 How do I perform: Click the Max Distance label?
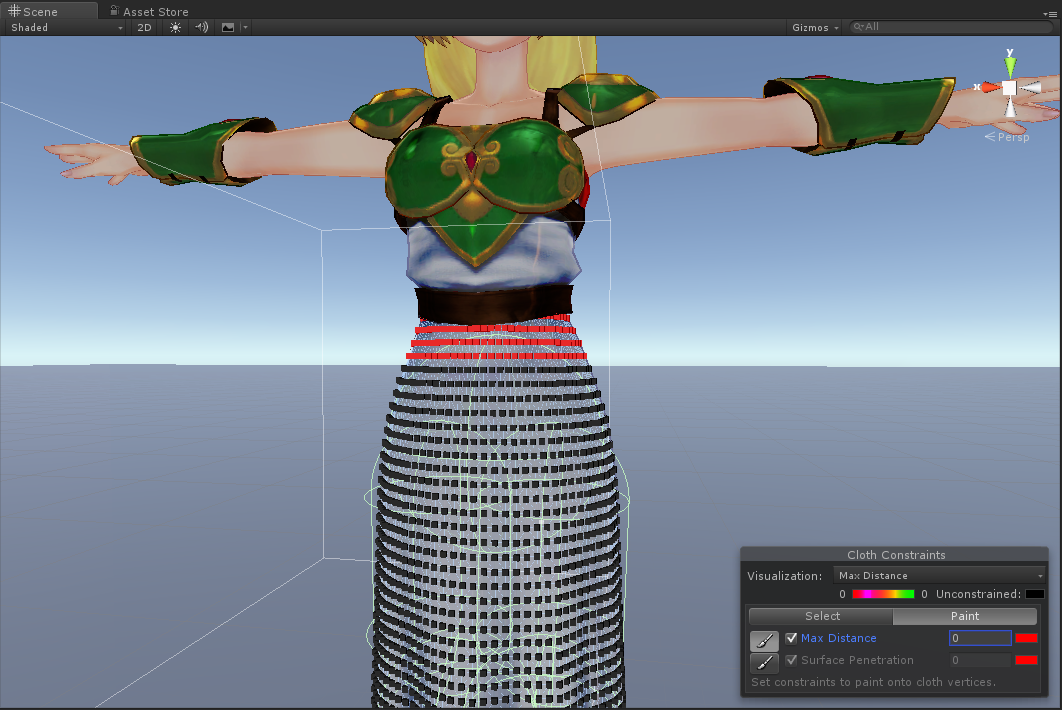838,638
